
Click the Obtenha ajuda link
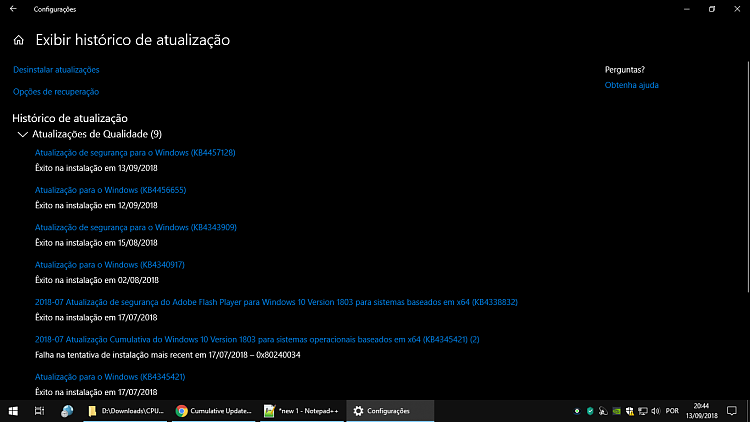pyautogui.click(x=631, y=85)
